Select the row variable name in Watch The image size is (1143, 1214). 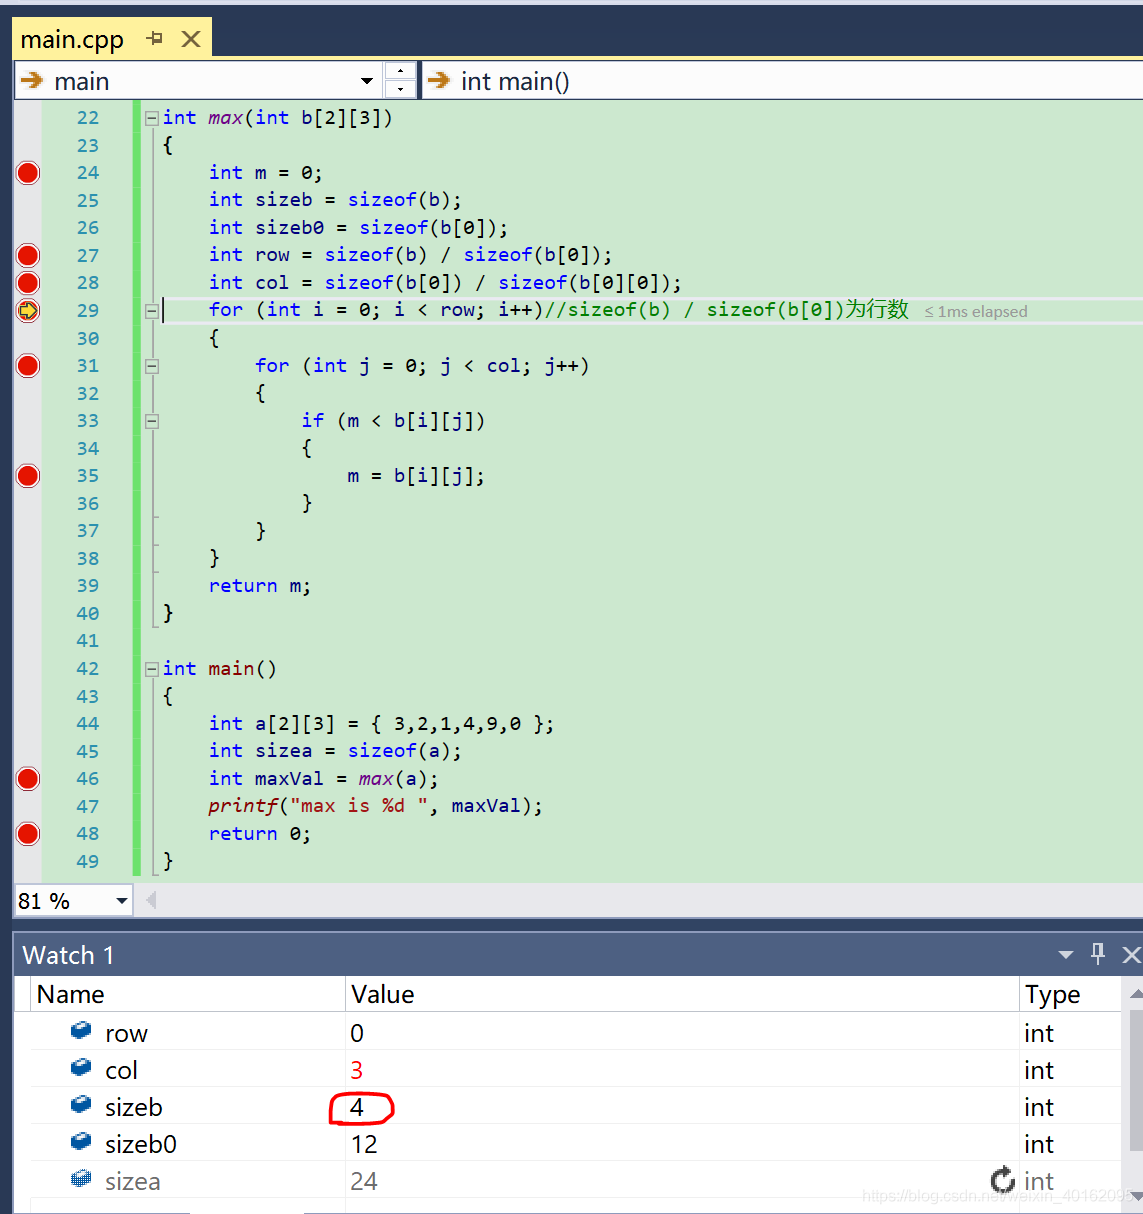click(126, 1033)
